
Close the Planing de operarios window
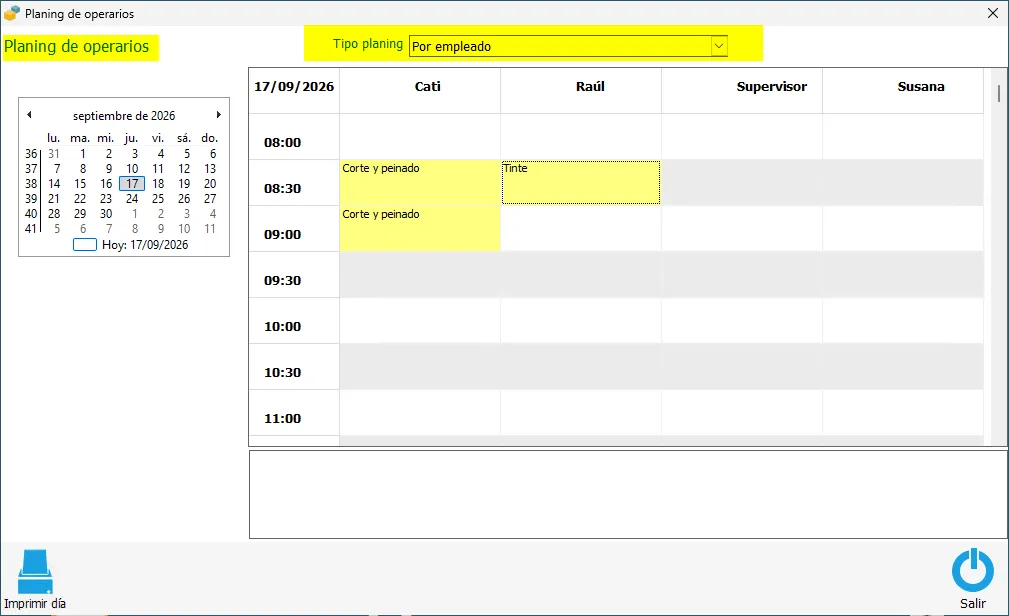pyautogui.click(x=993, y=13)
